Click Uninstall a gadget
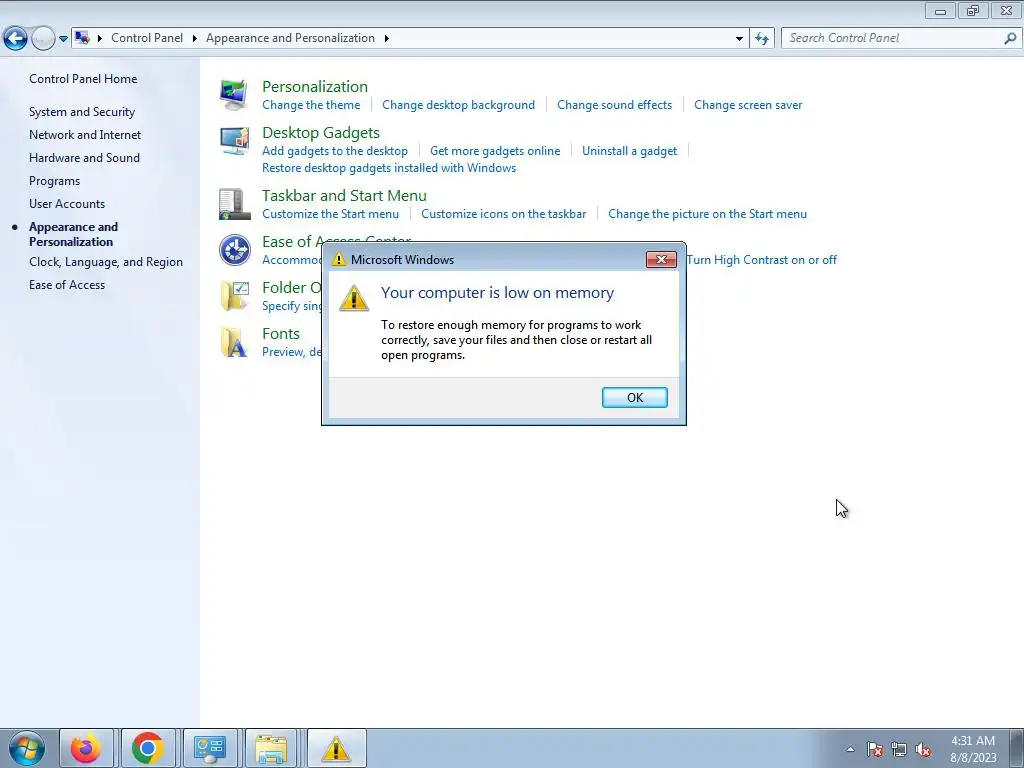1024x768 pixels. pyautogui.click(x=629, y=151)
